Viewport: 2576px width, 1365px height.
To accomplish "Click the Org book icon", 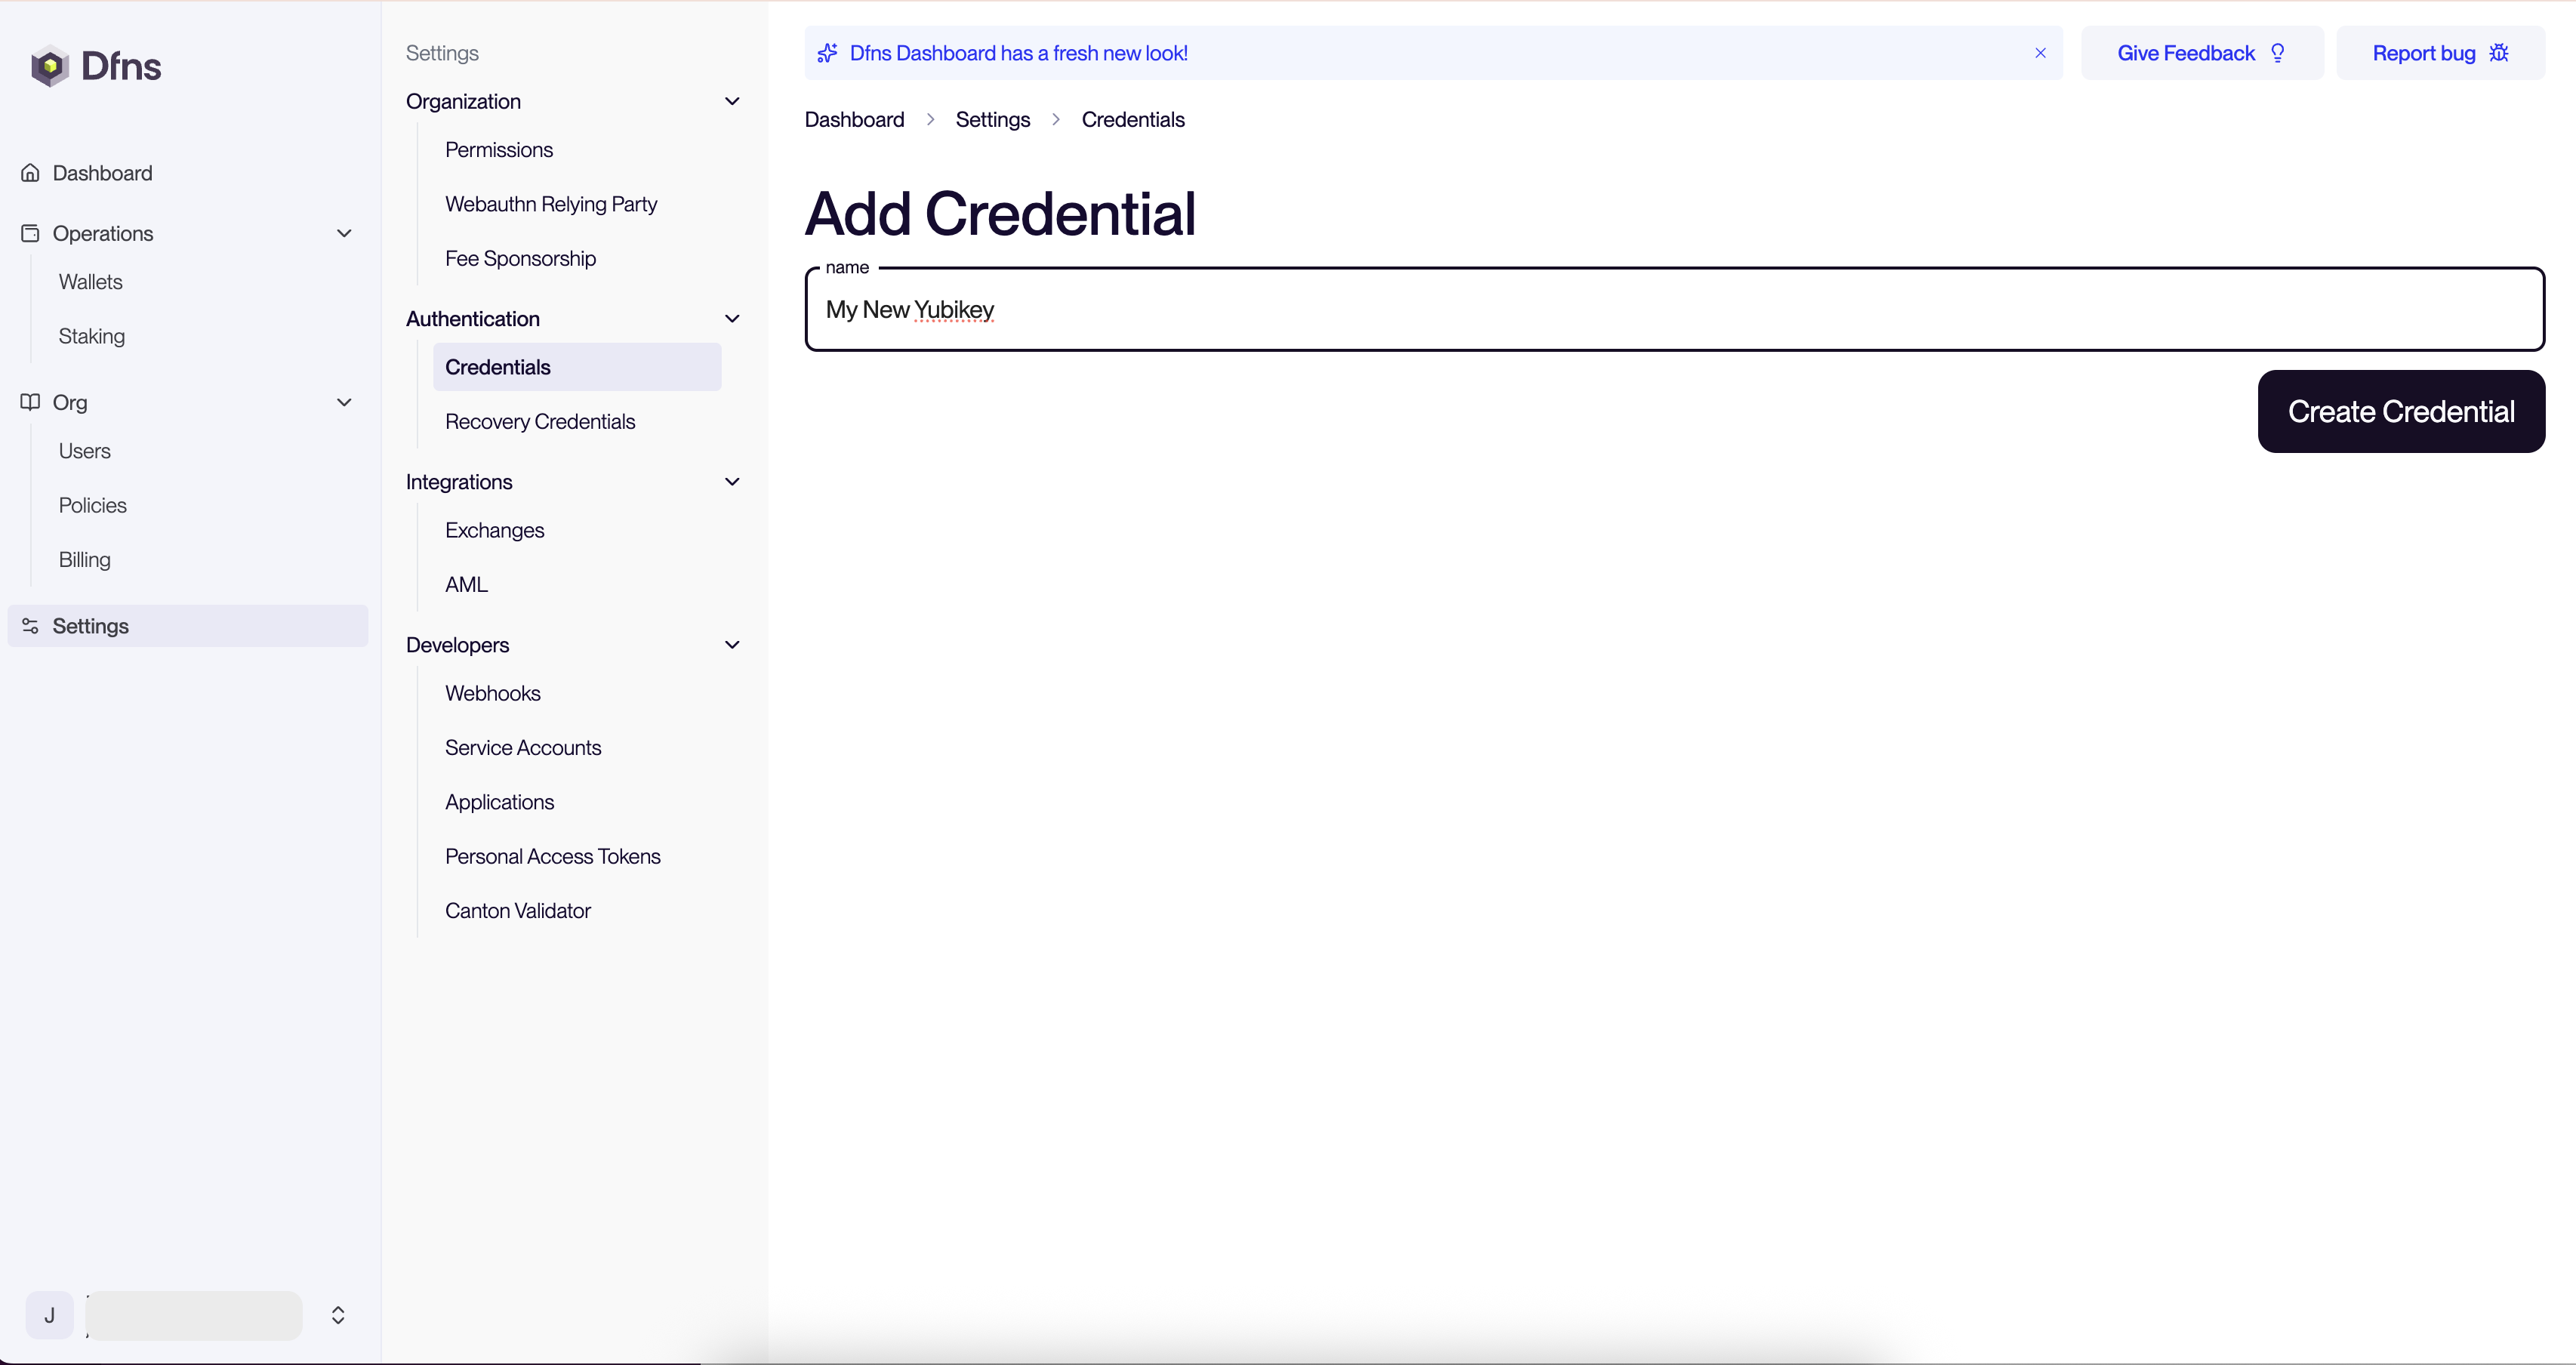I will click(31, 402).
